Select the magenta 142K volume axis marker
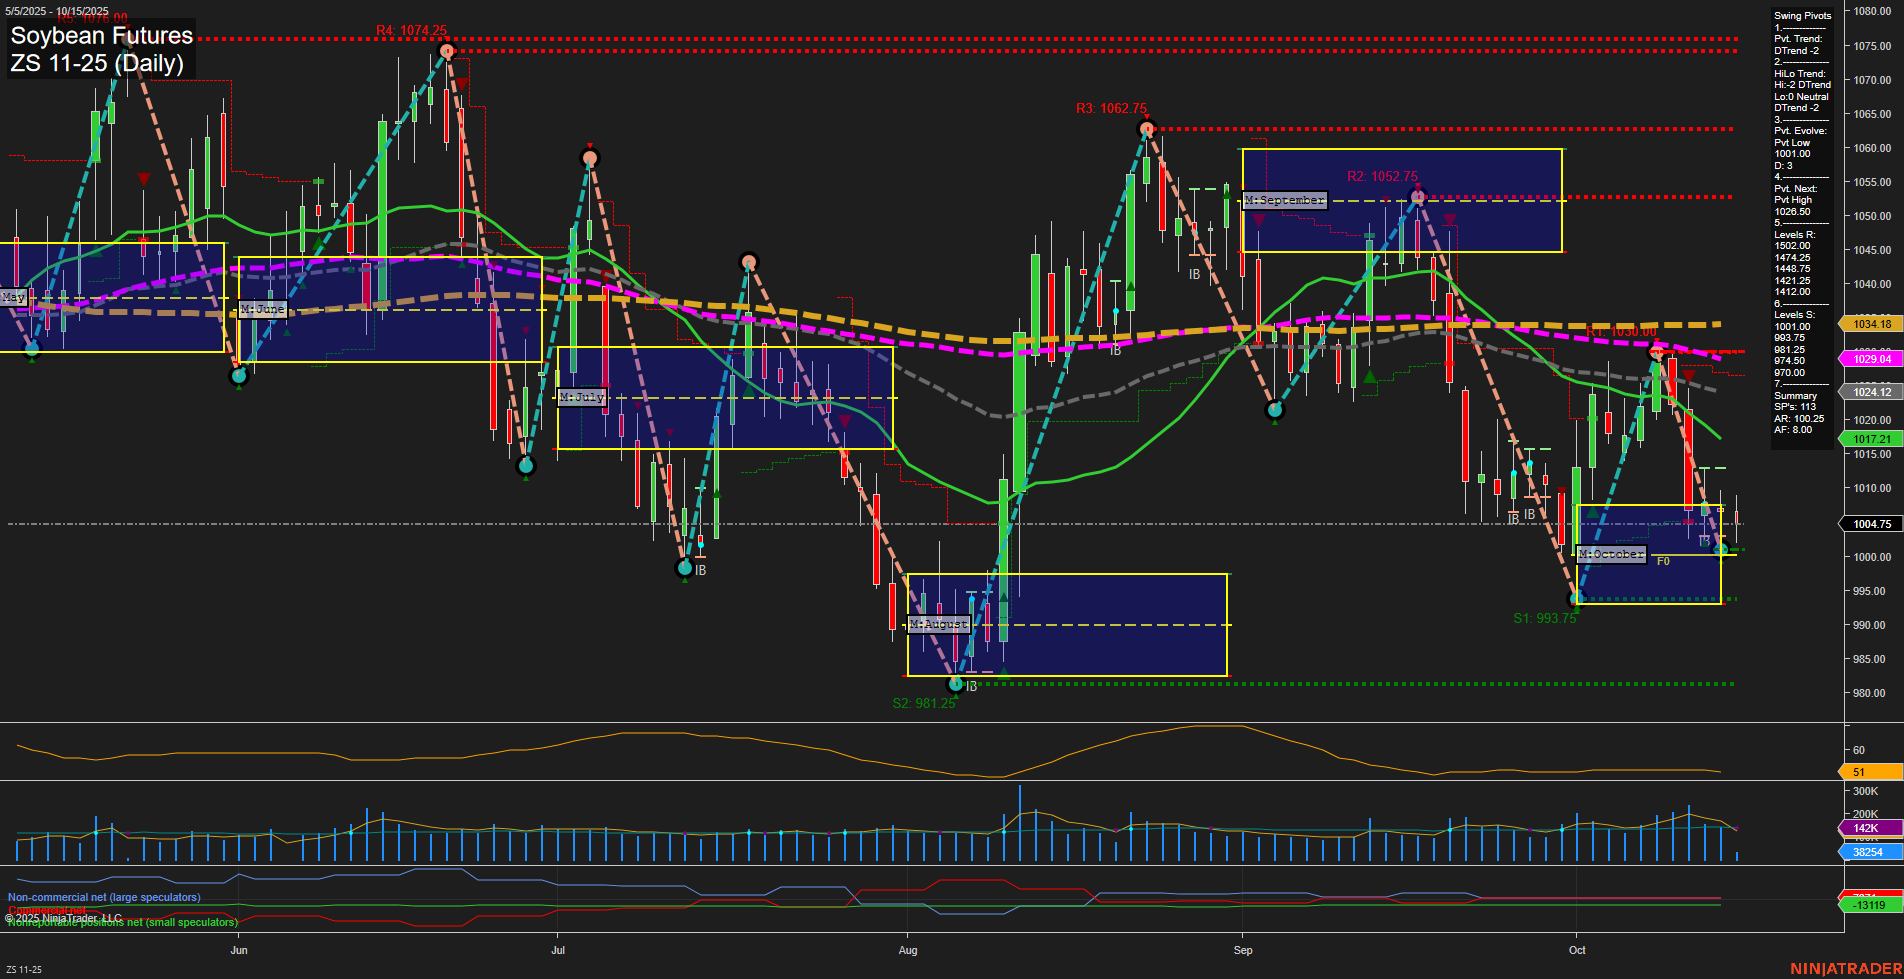The width and height of the screenshot is (1904, 979). 1866,828
